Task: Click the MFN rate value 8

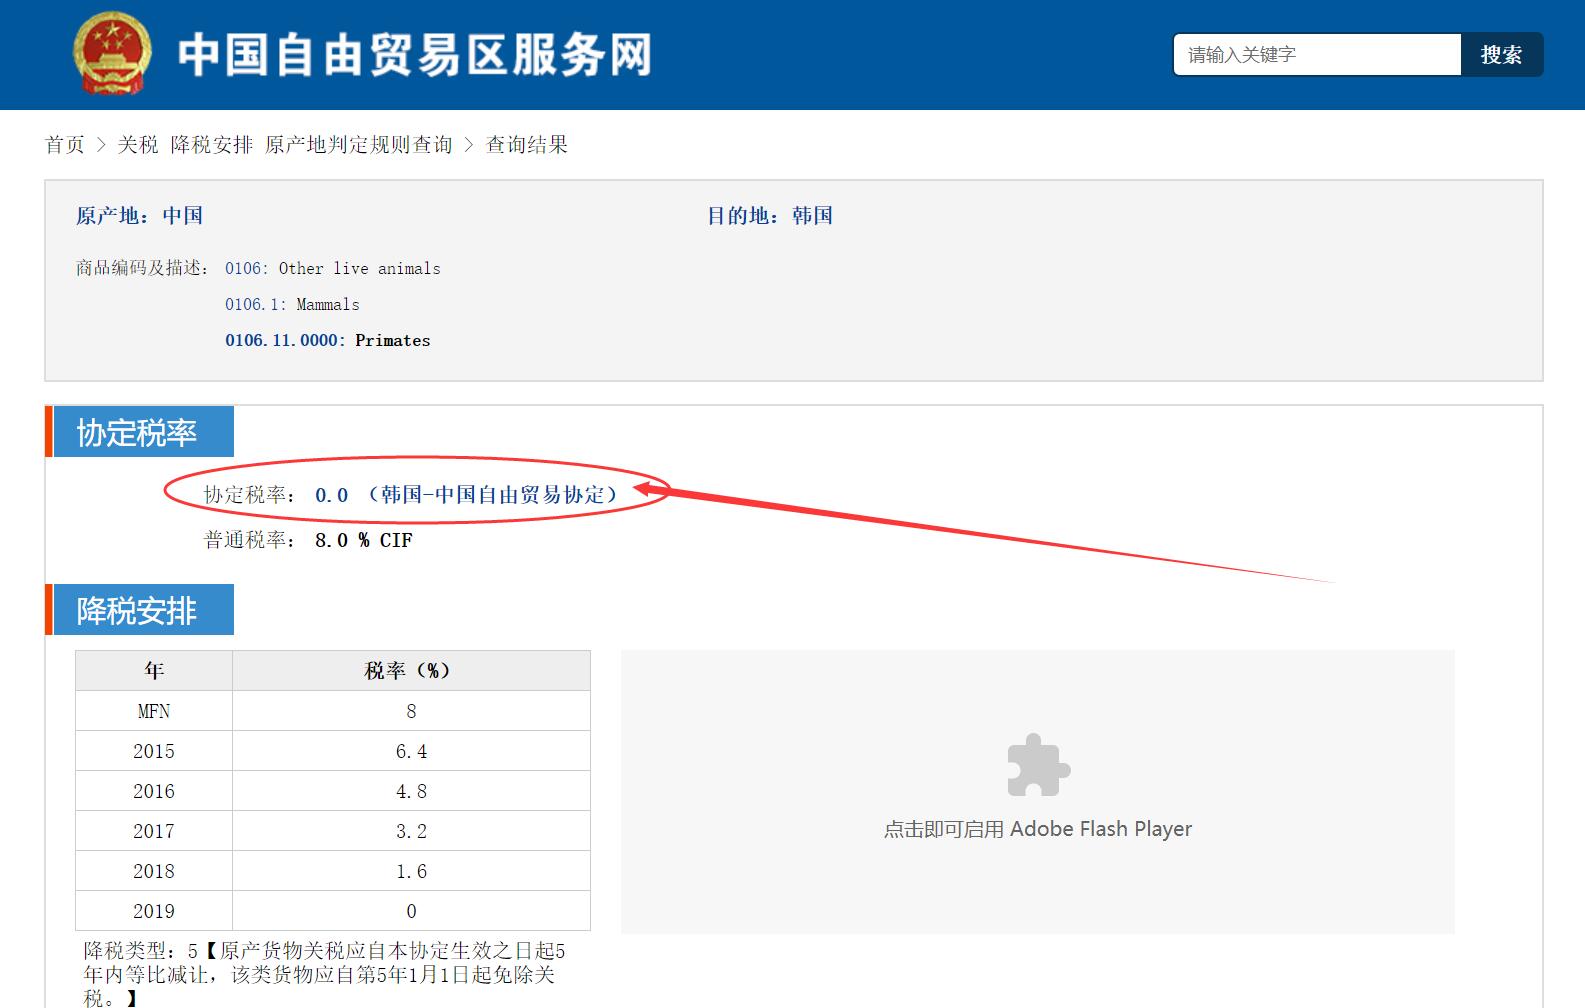Action: point(411,711)
